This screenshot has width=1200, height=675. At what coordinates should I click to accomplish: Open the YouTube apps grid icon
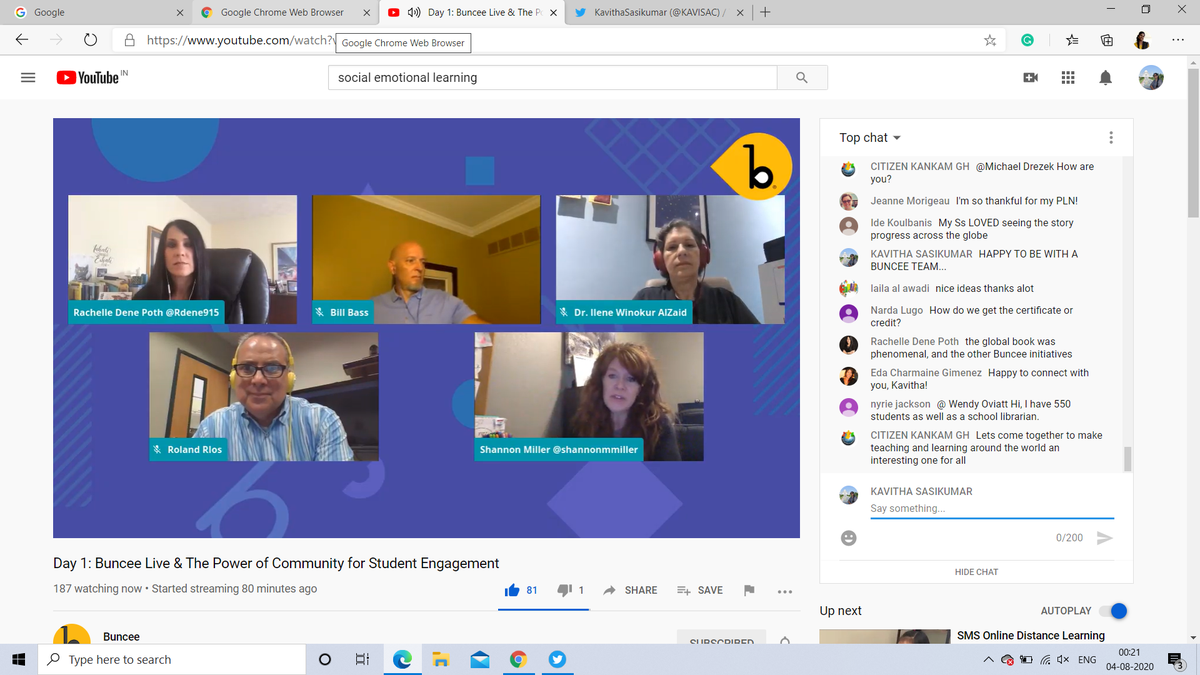(x=1067, y=78)
